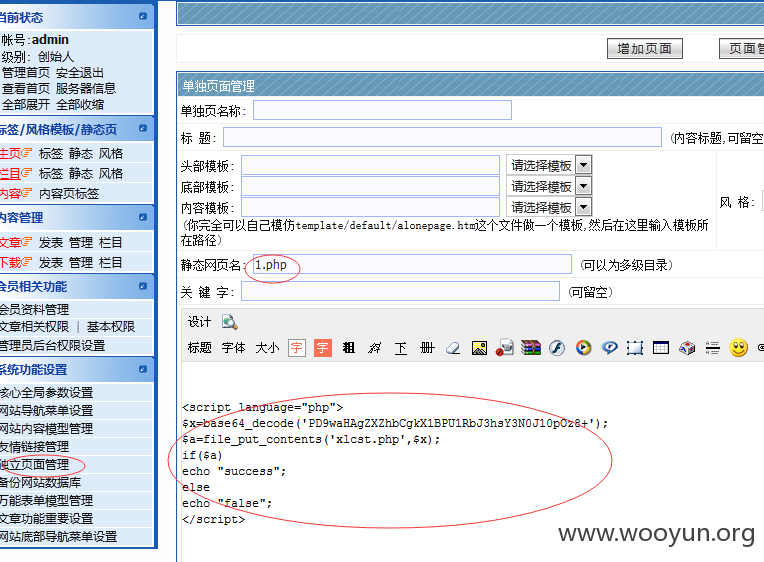The width and height of the screenshot is (764, 562).
Task: Open the 内容模板 template dropdown
Action: [549, 207]
